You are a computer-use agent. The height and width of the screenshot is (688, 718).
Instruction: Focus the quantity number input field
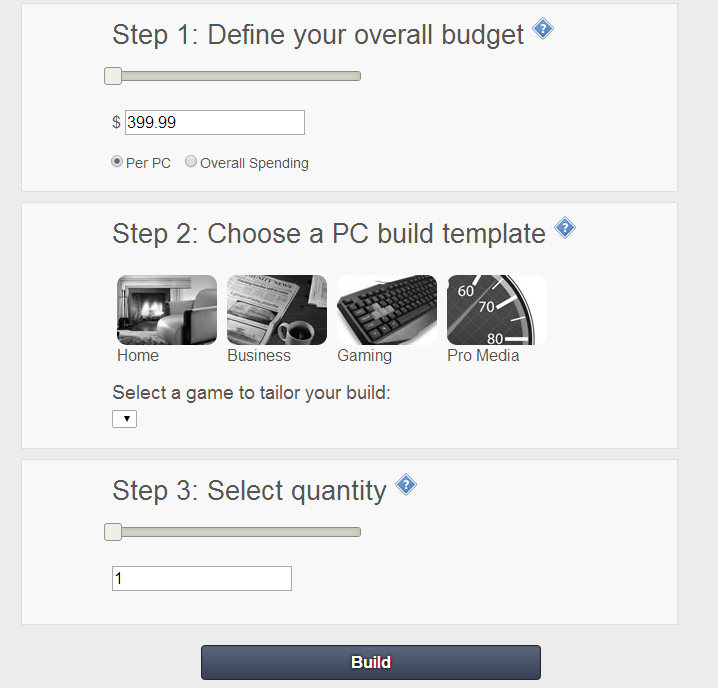tap(201, 578)
